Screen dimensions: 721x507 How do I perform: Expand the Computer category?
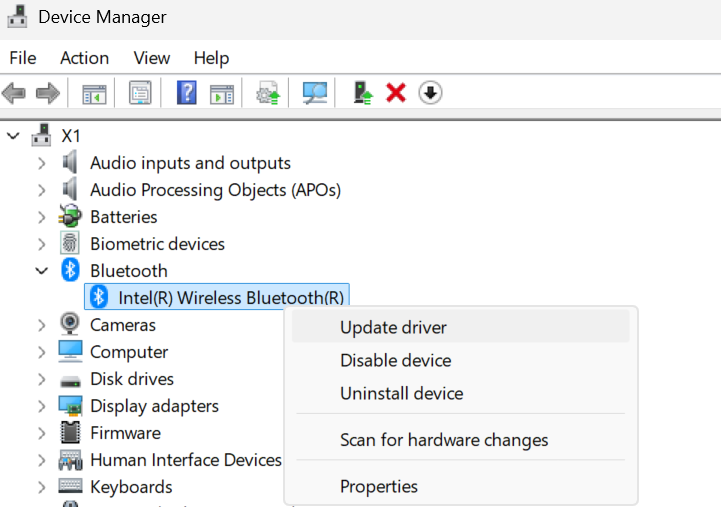(42, 352)
